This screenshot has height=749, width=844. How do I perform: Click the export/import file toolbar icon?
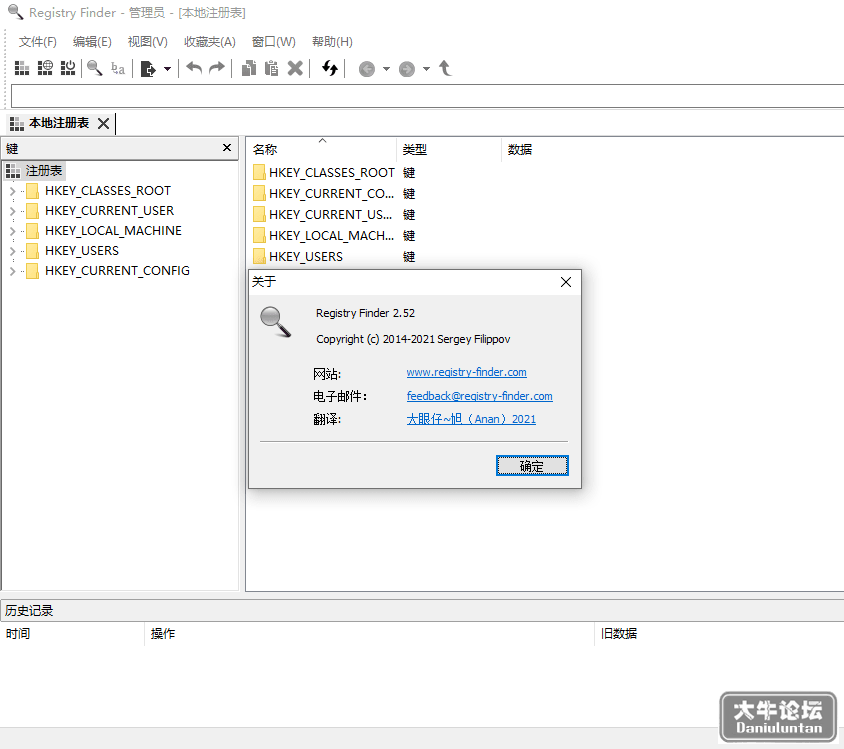(147, 69)
